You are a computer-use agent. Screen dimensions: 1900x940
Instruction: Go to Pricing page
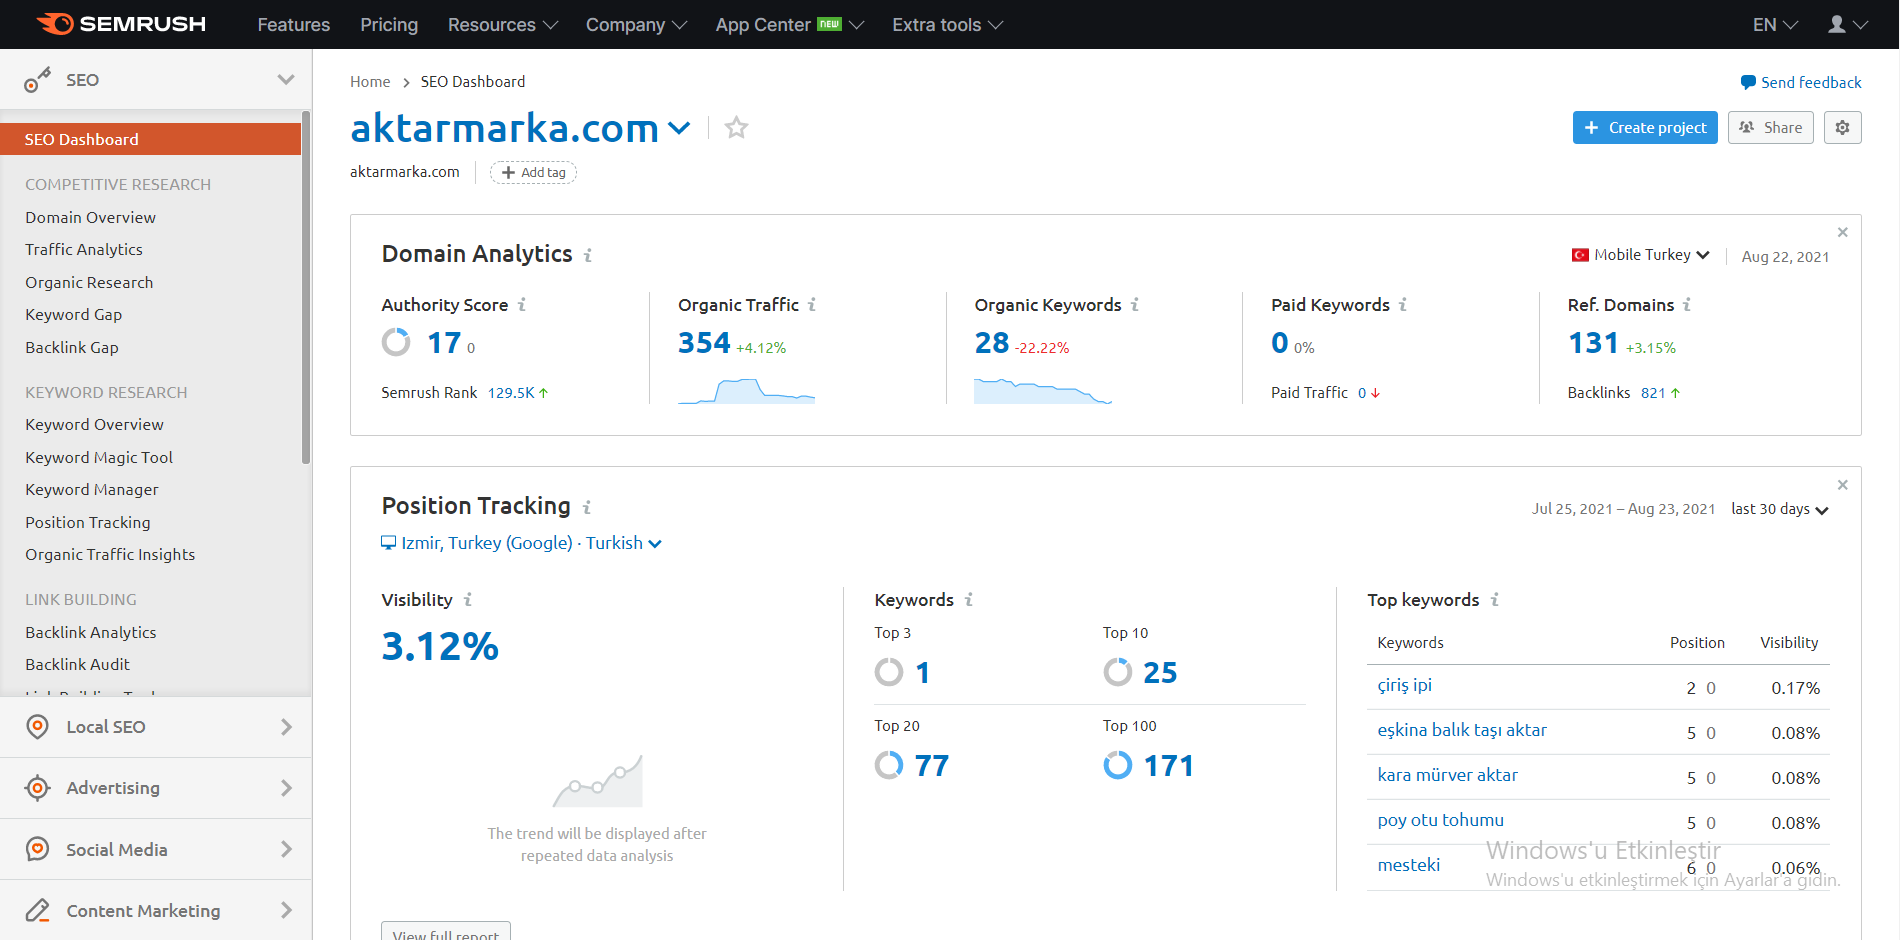click(x=389, y=24)
